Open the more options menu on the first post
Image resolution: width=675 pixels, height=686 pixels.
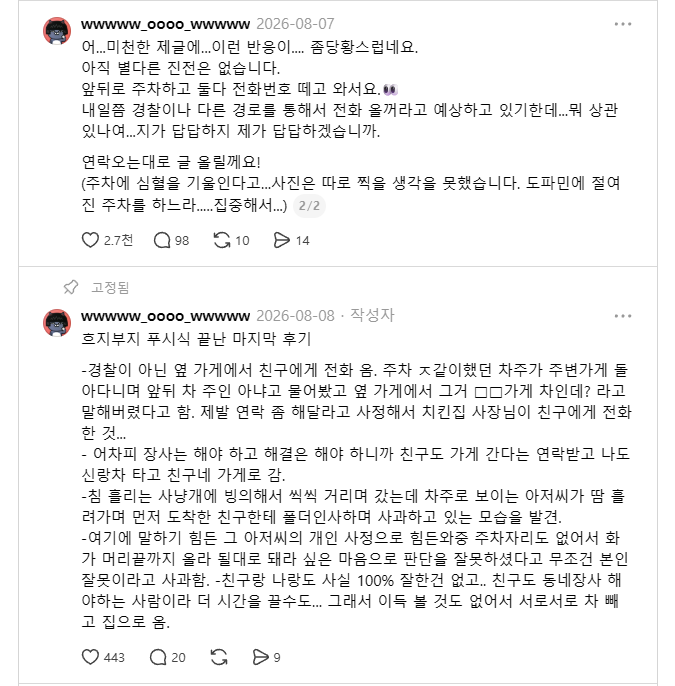(x=623, y=24)
